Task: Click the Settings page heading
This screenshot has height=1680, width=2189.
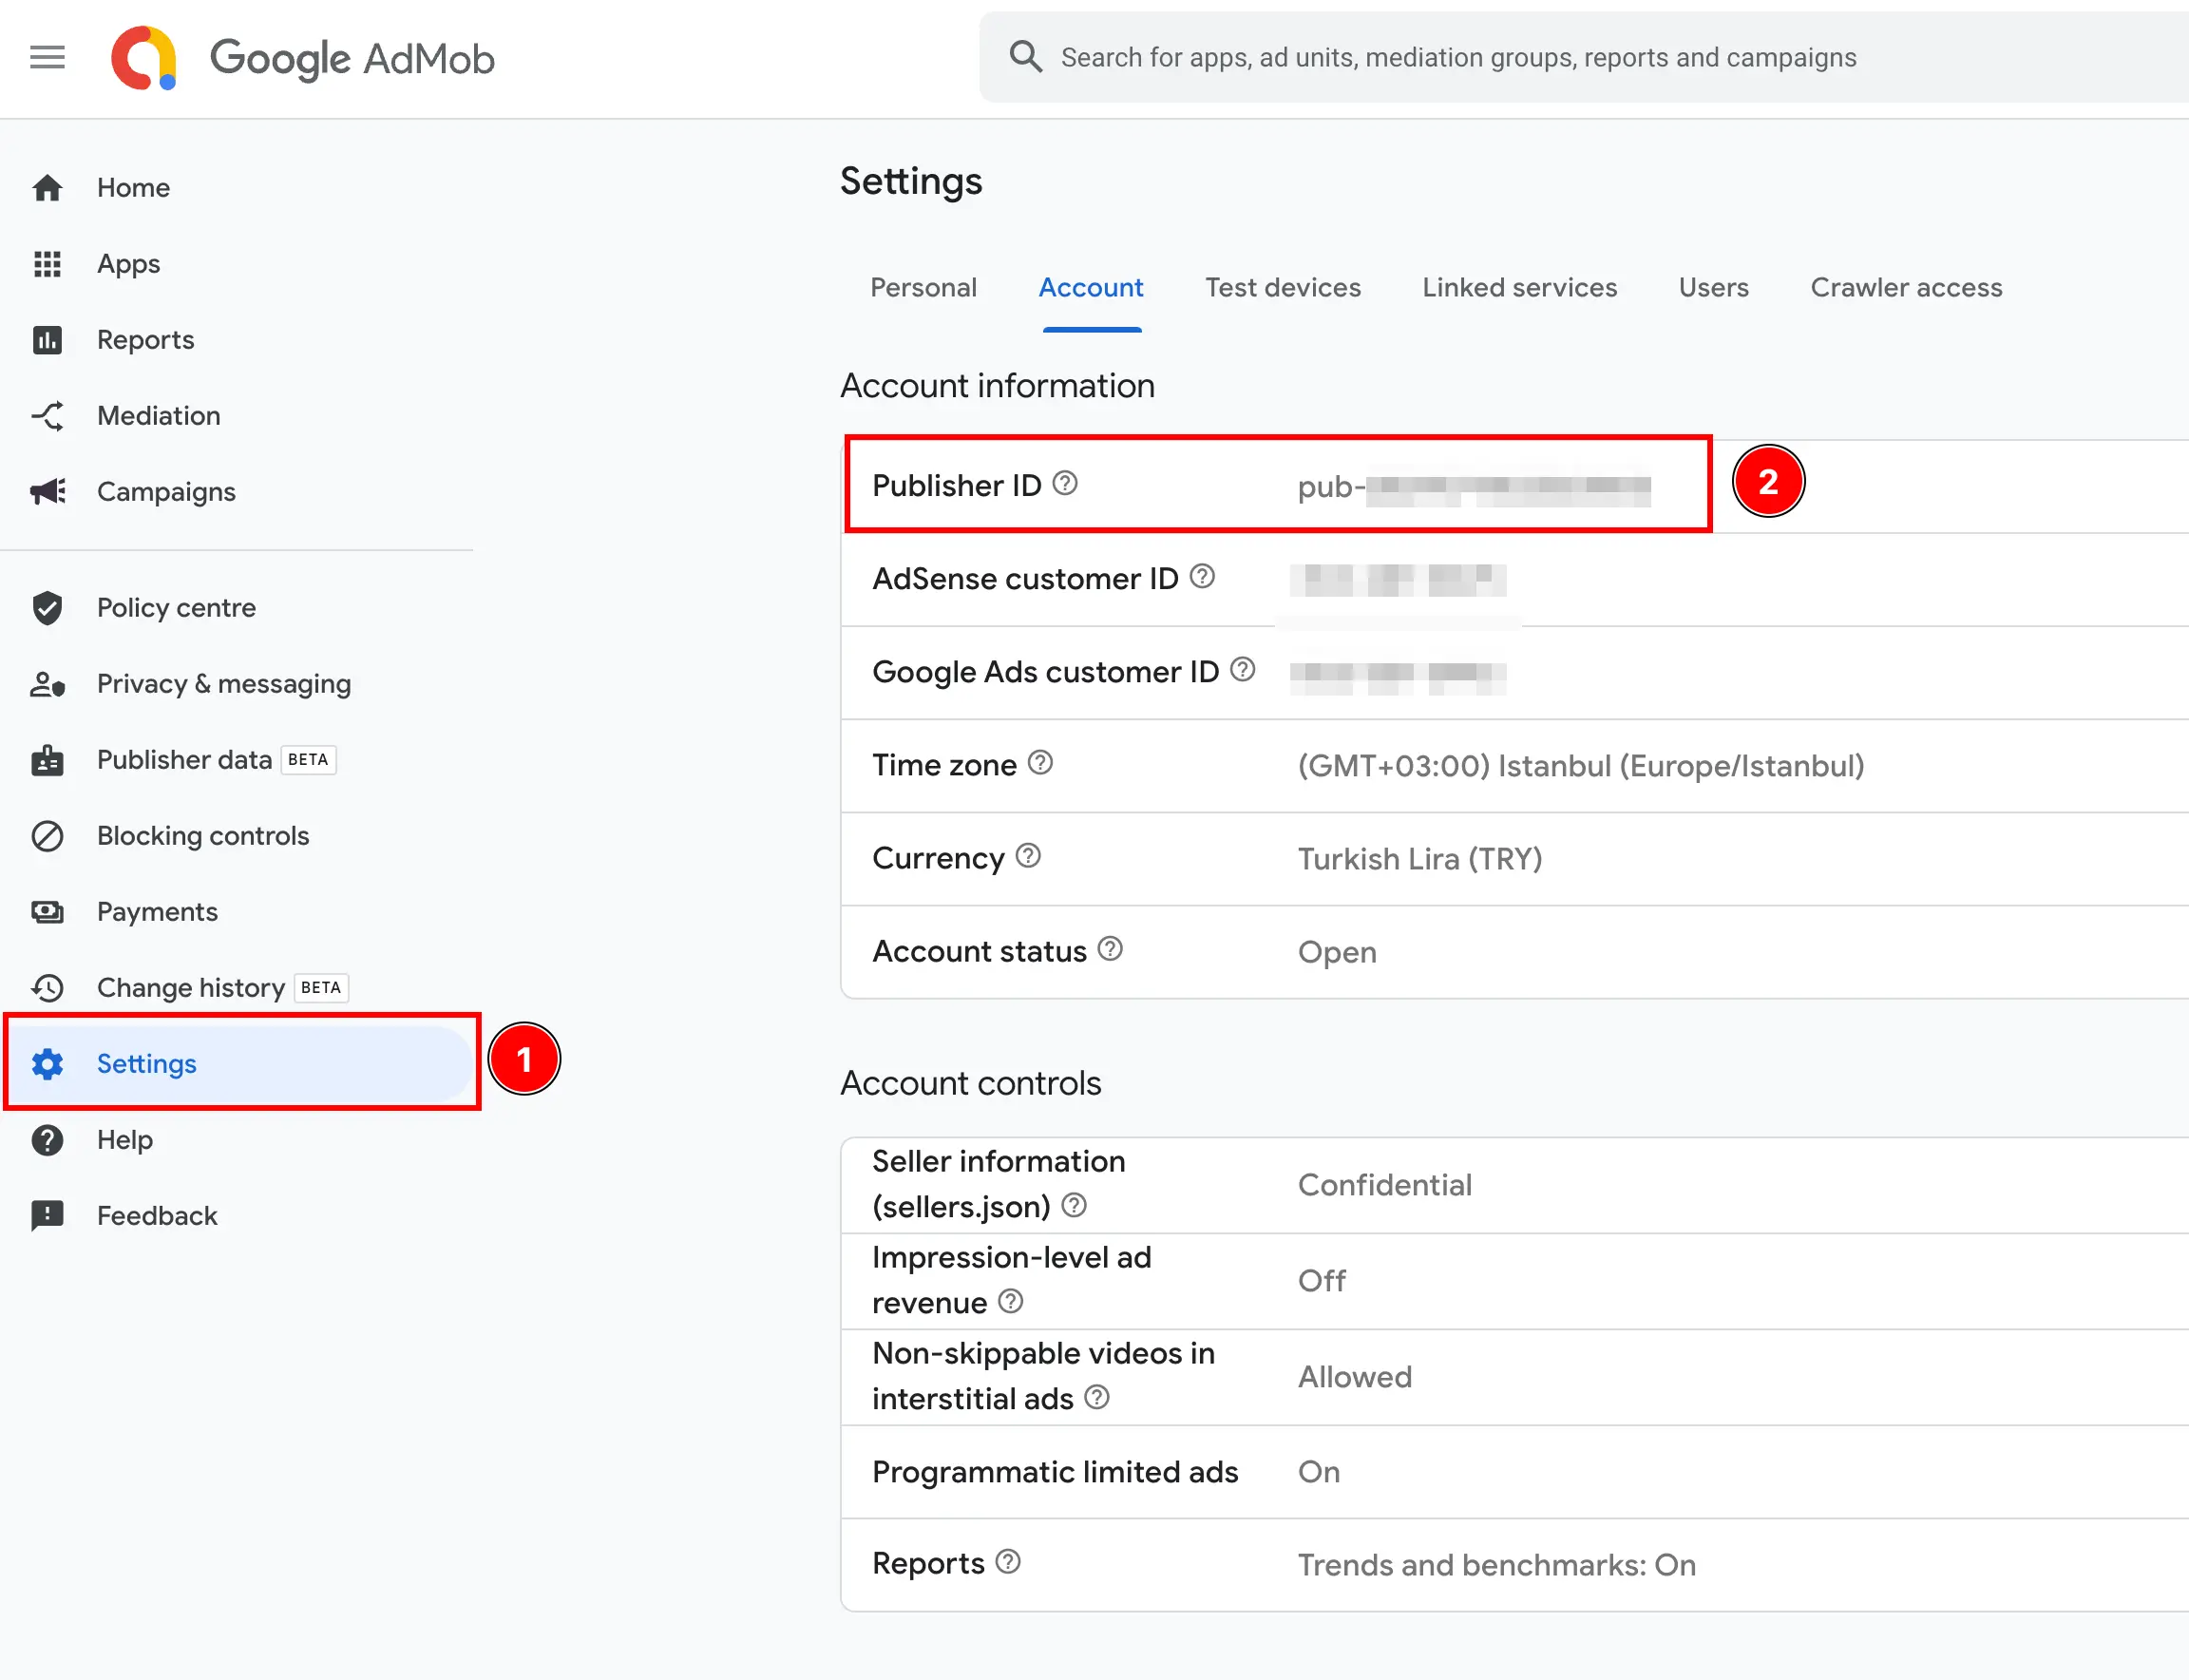Action: coord(911,181)
